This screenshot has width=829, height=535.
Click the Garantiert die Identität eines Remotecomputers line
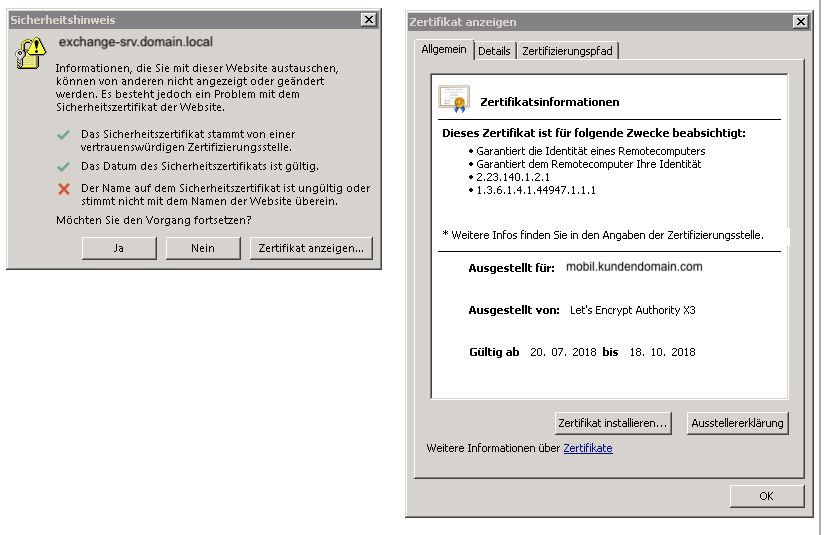click(591, 151)
